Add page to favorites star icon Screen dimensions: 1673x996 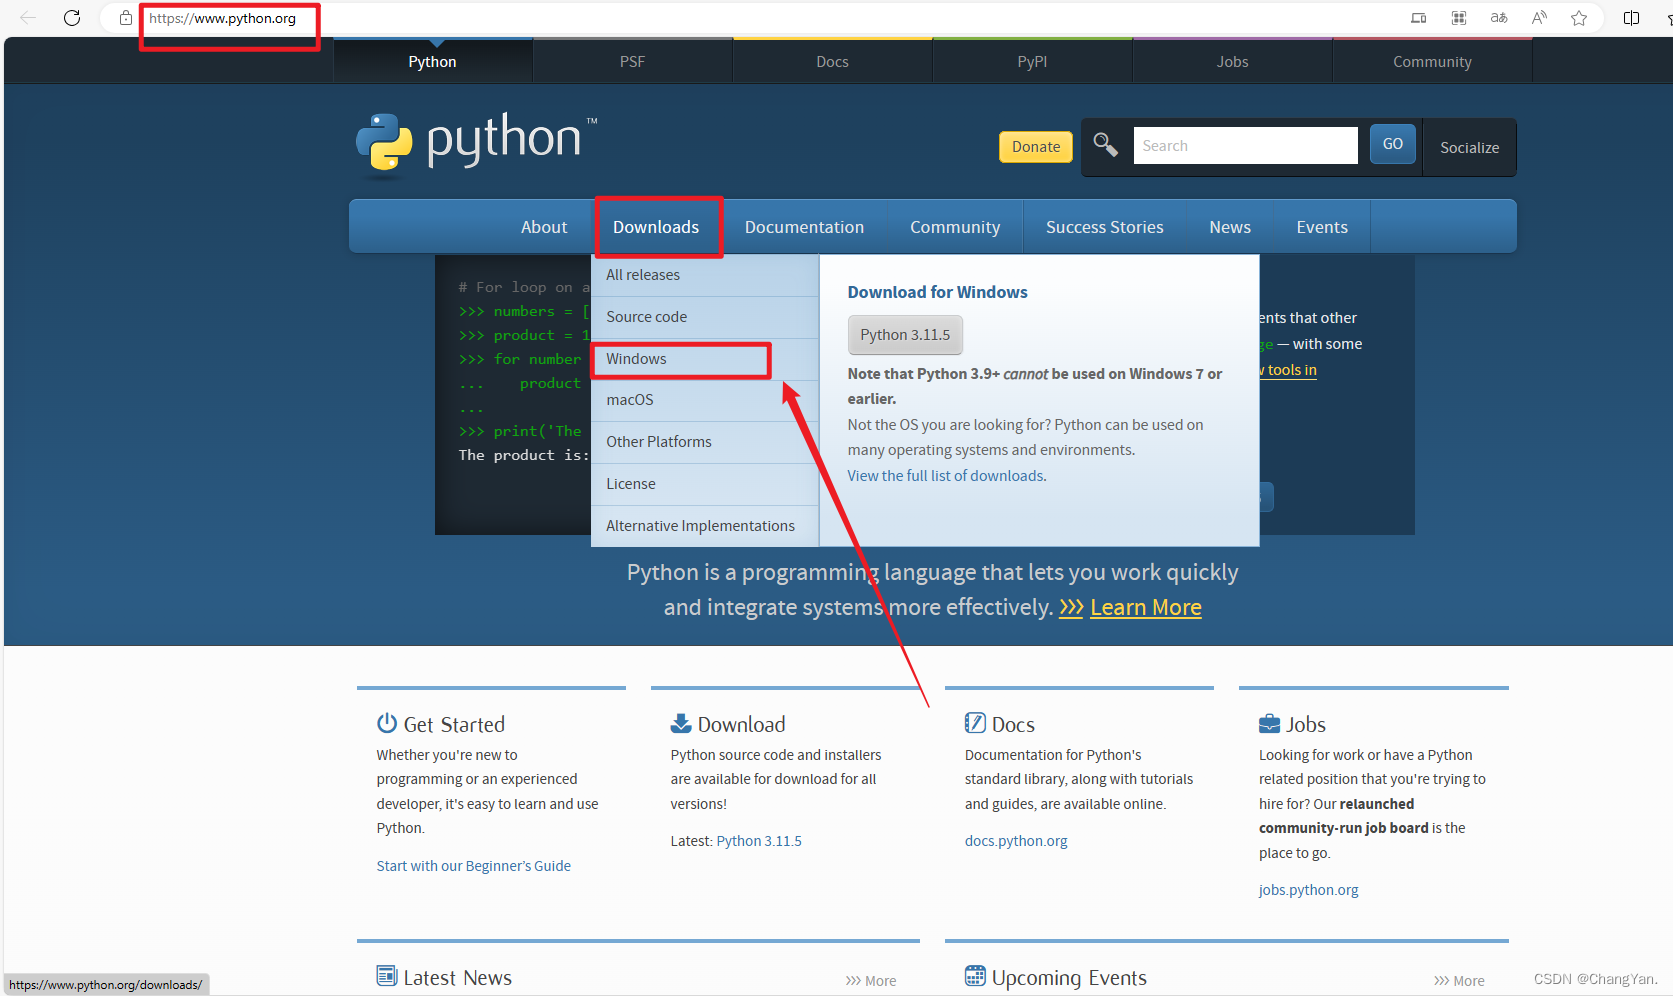tap(1579, 18)
